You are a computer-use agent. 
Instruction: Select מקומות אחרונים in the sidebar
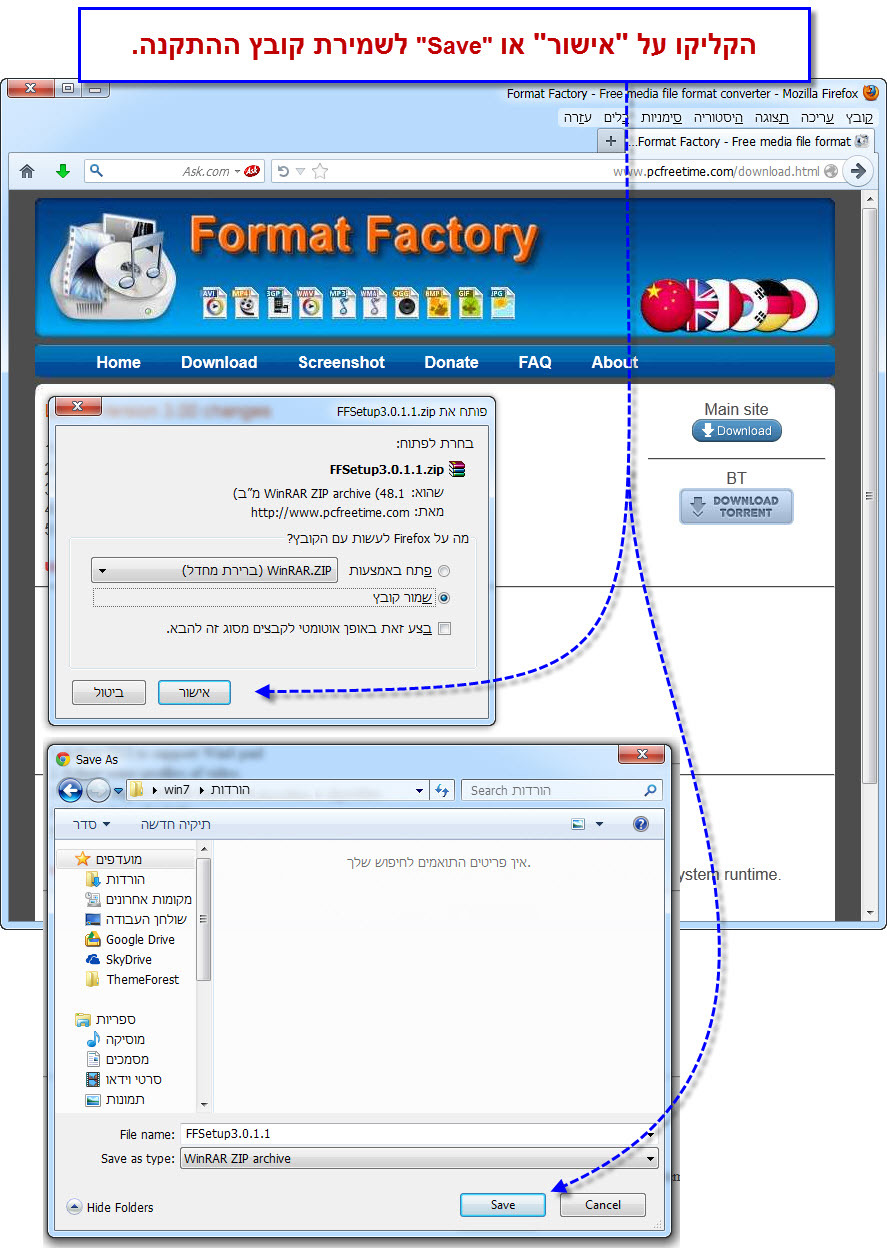138,899
